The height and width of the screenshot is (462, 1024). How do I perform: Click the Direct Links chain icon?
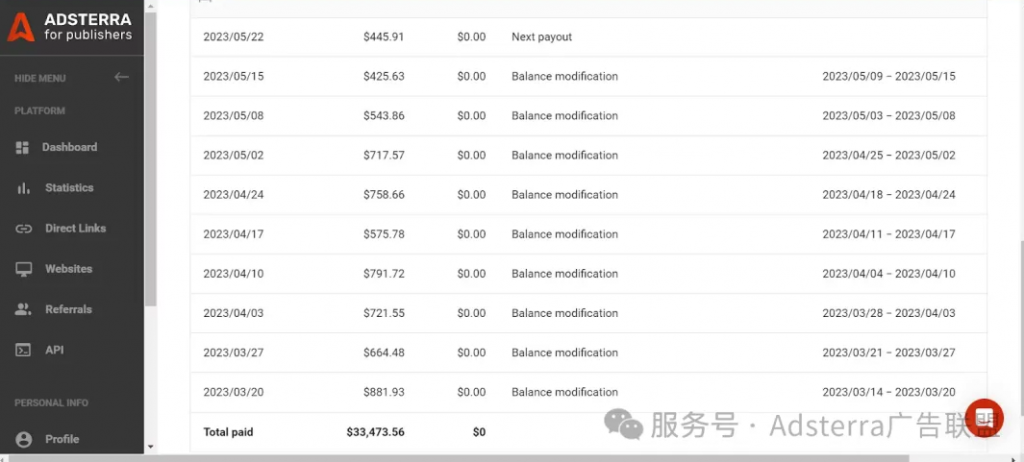24,229
